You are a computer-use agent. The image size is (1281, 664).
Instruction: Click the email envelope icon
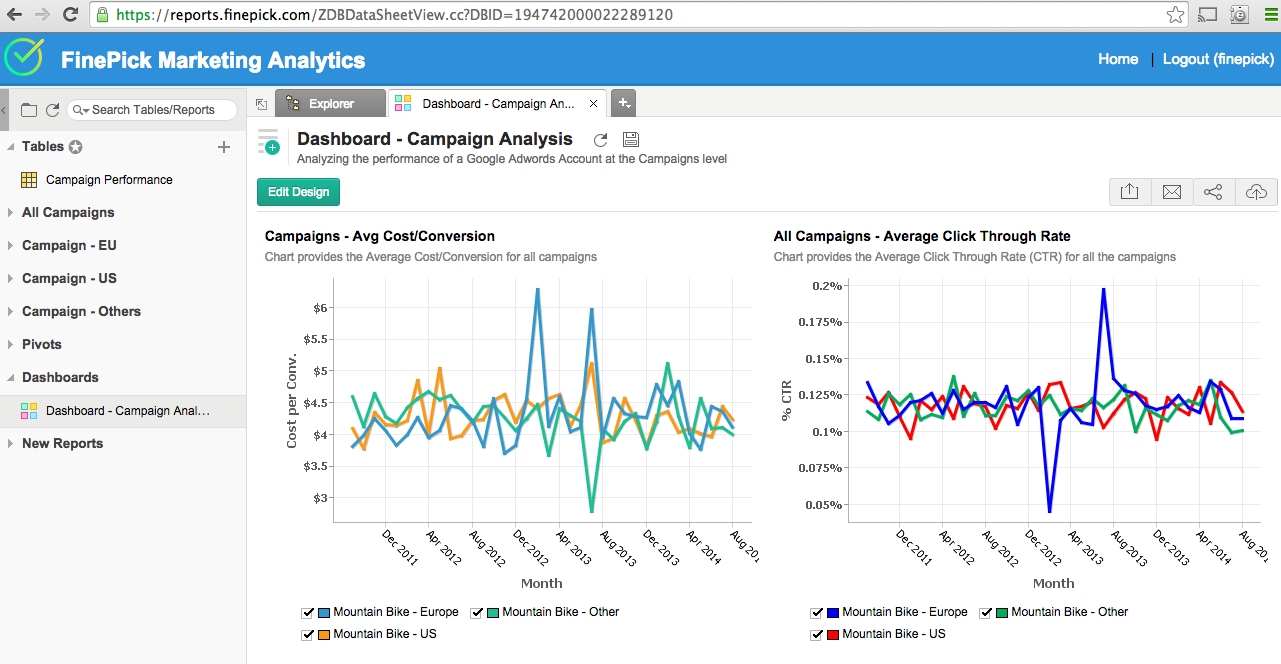click(x=1171, y=191)
